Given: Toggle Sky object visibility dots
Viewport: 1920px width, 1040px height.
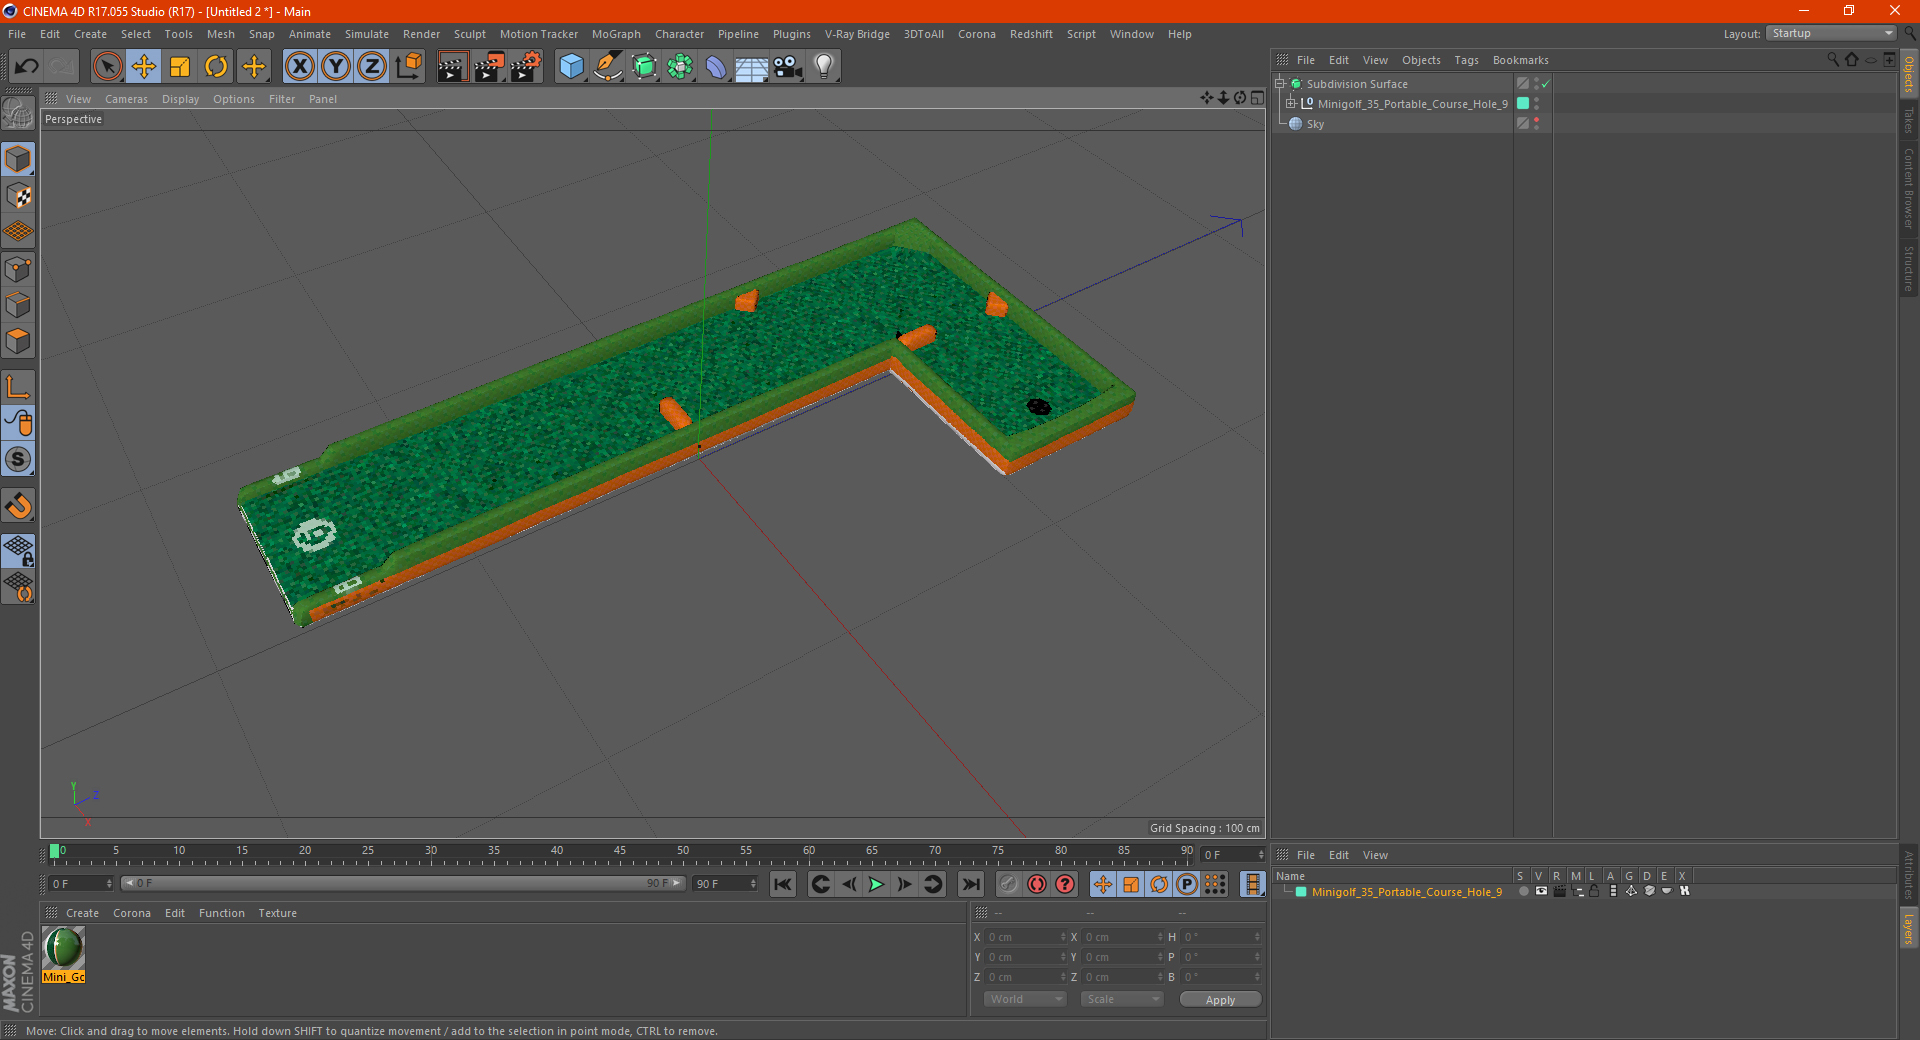Looking at the screenshot, I should (x=1537, y=124).
